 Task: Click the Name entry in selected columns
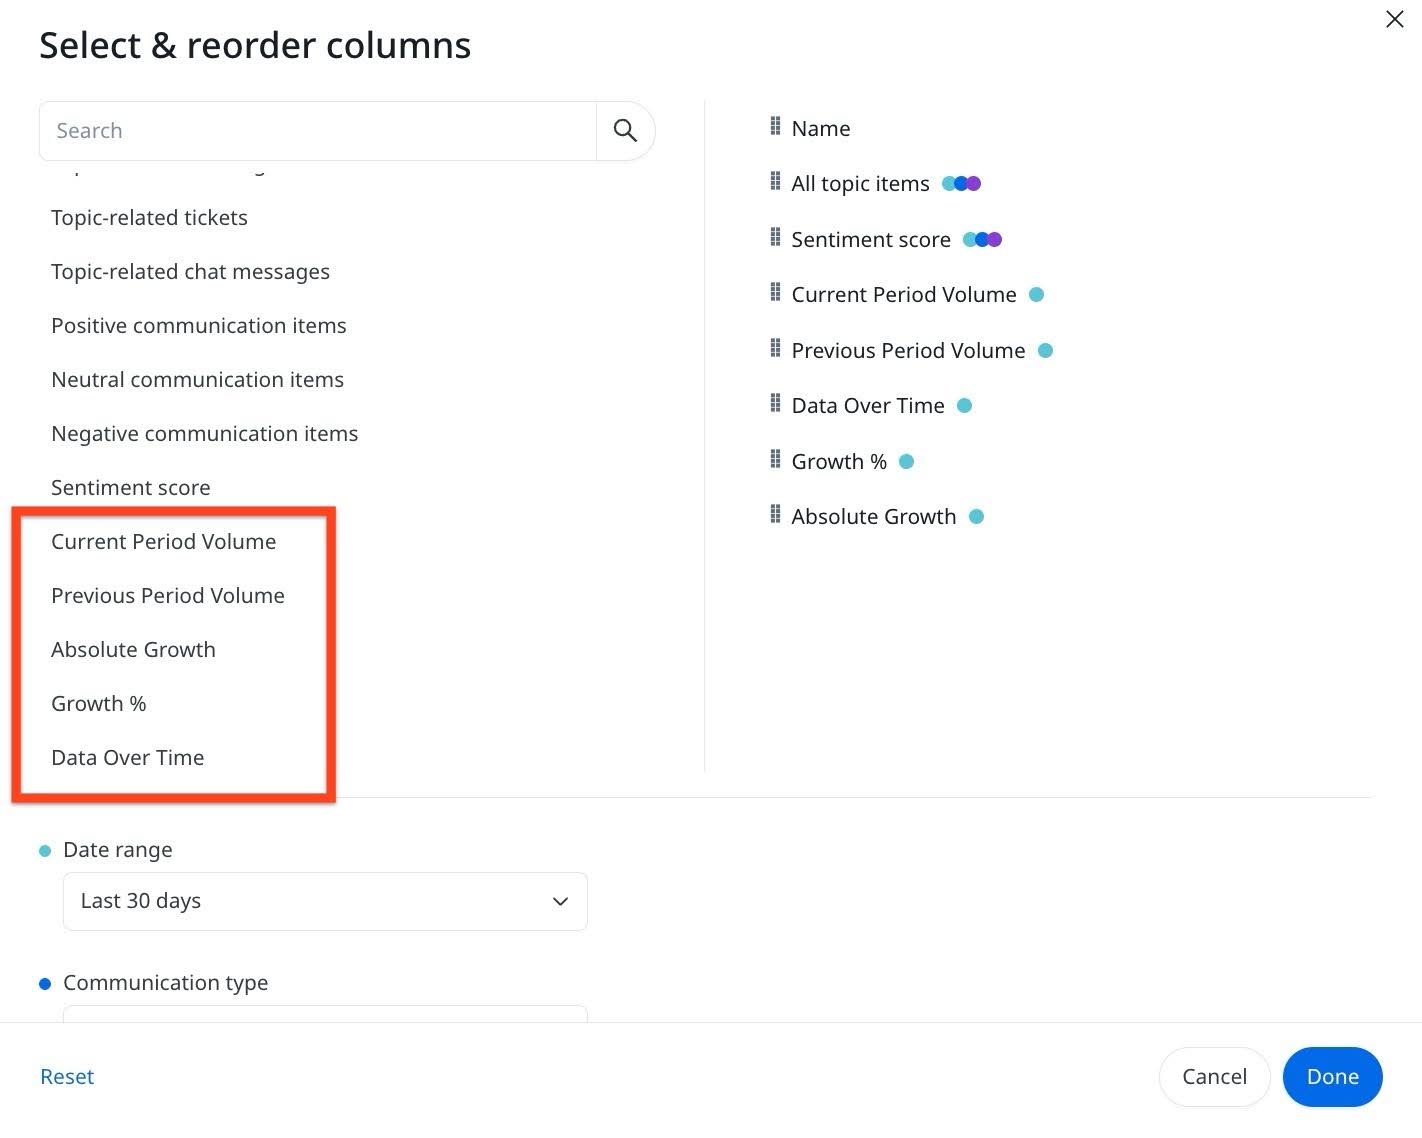pyautogui.click(x=820, y=128)
